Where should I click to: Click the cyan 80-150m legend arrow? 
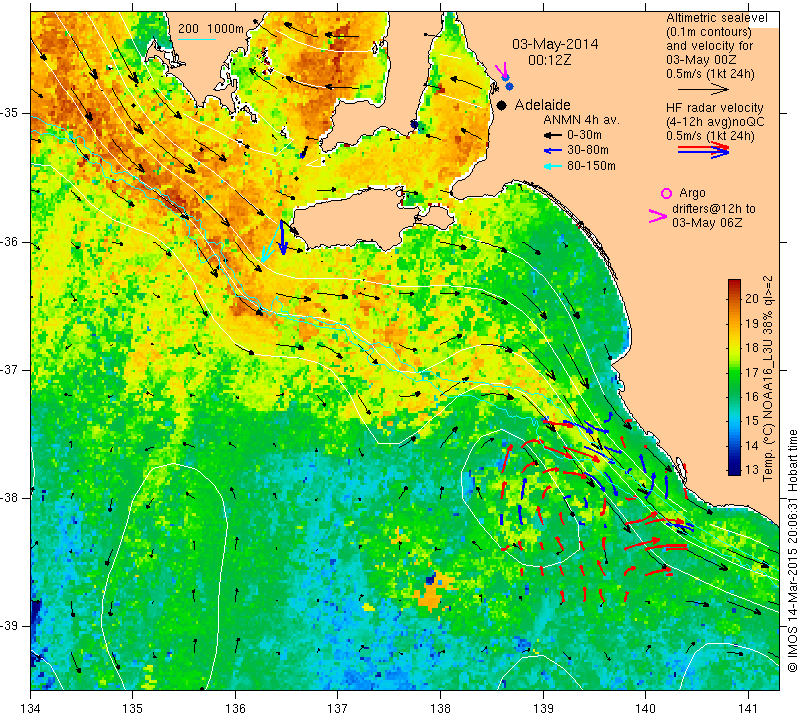coord(552,166)
